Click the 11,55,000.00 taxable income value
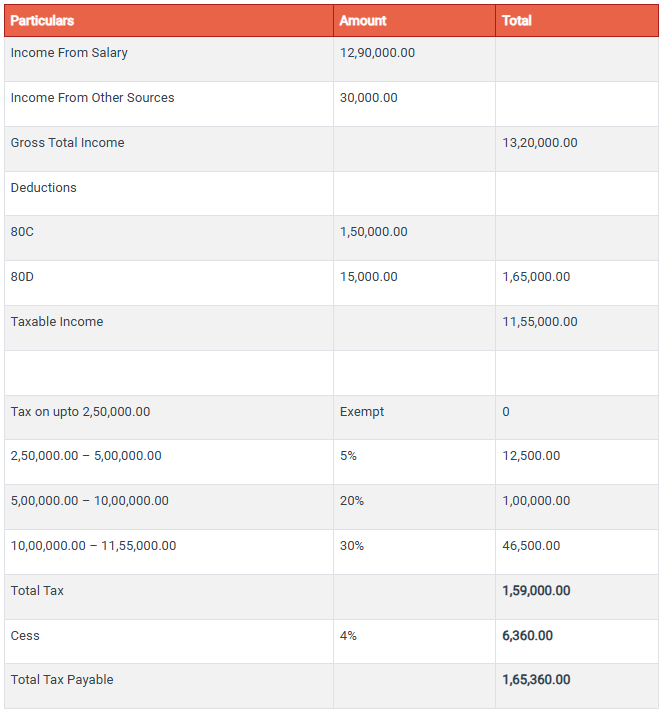This screenshot has width=663, height=713. point(540,322)
